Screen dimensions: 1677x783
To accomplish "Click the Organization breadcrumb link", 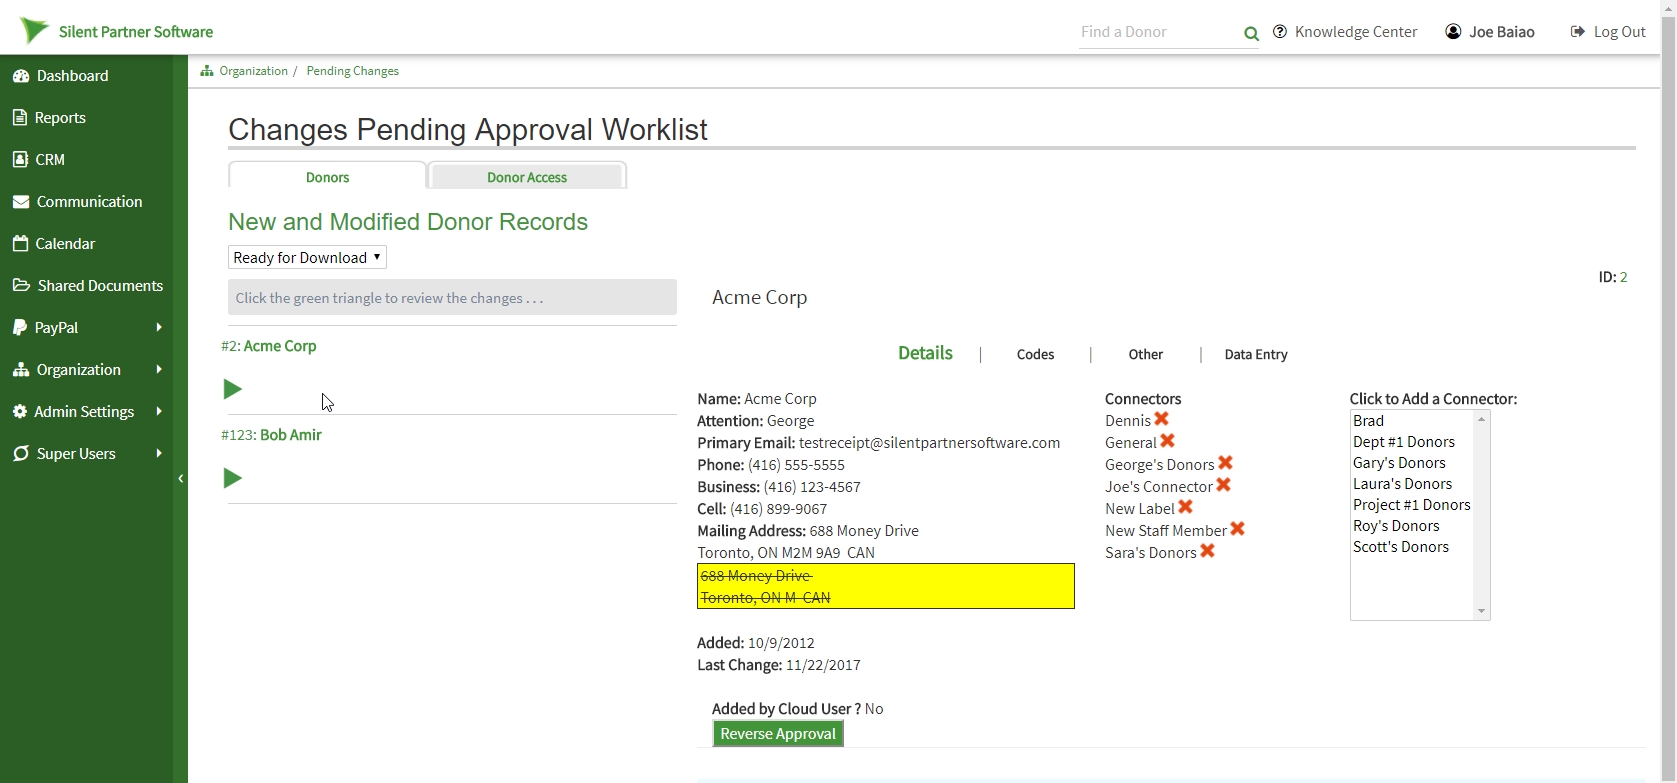I will (x=253, y=71).
